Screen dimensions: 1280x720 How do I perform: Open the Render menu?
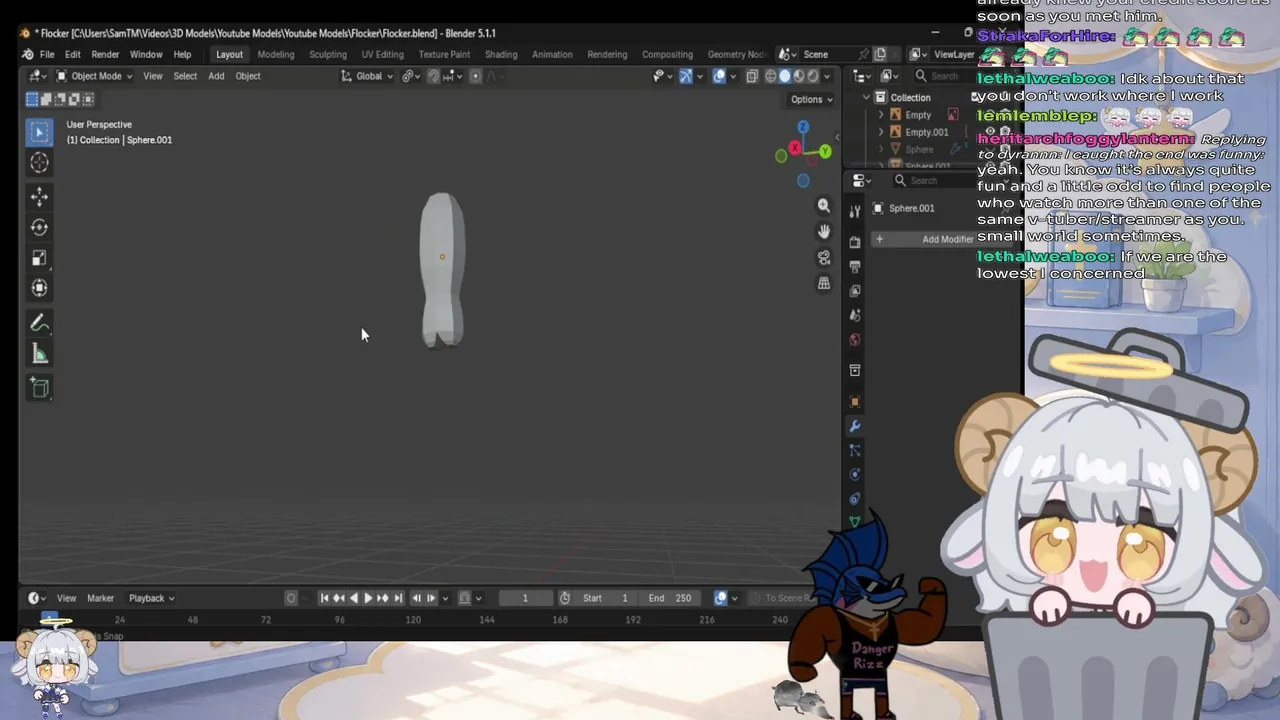(x=105, y=54)
